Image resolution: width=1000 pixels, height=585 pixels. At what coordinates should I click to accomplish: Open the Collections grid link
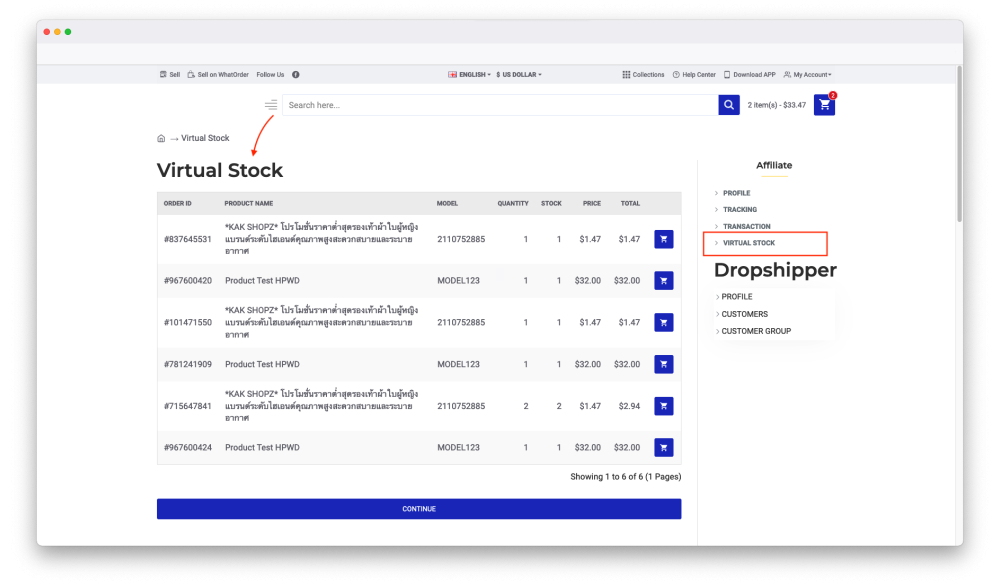pos(643,75)
